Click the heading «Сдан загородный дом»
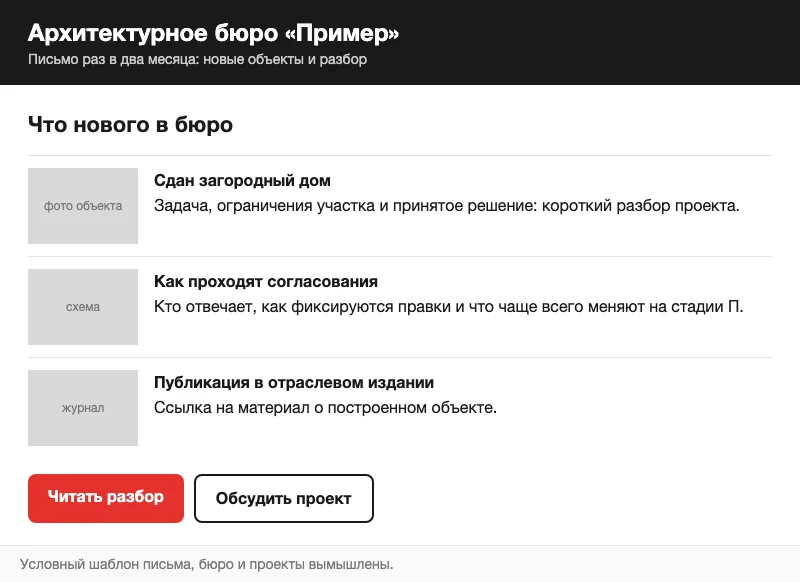 [x=242, y=181]
